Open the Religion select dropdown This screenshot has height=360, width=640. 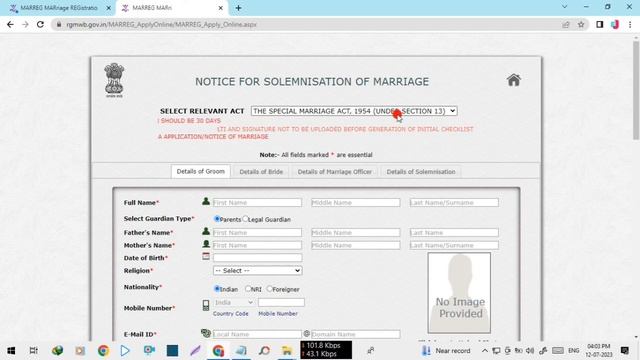258,271
